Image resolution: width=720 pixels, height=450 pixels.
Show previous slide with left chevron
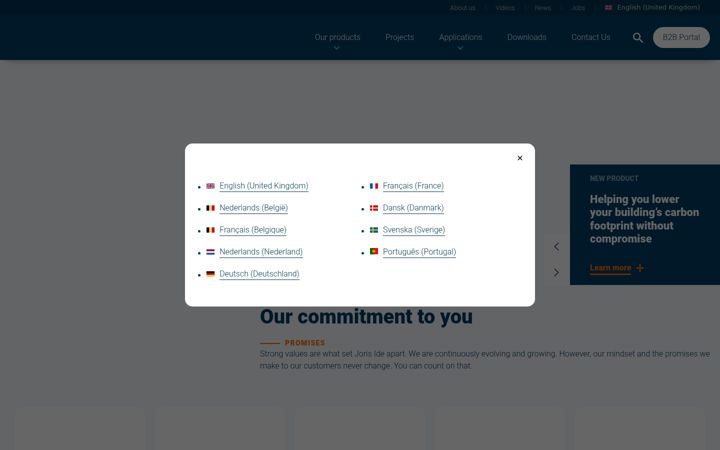(x=556, y=247)
